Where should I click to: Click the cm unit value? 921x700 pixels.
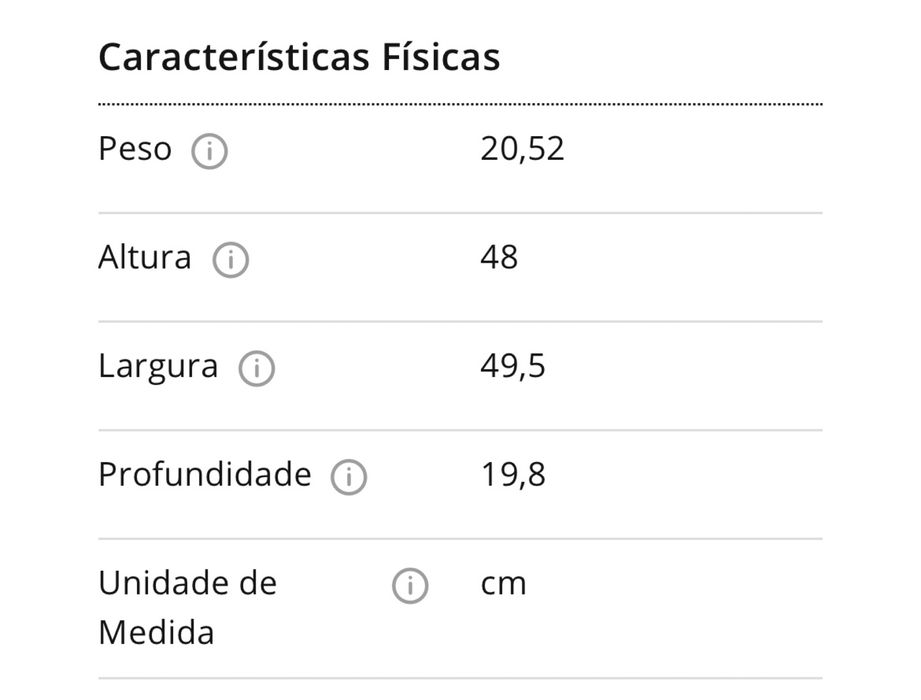click(503, 583)
